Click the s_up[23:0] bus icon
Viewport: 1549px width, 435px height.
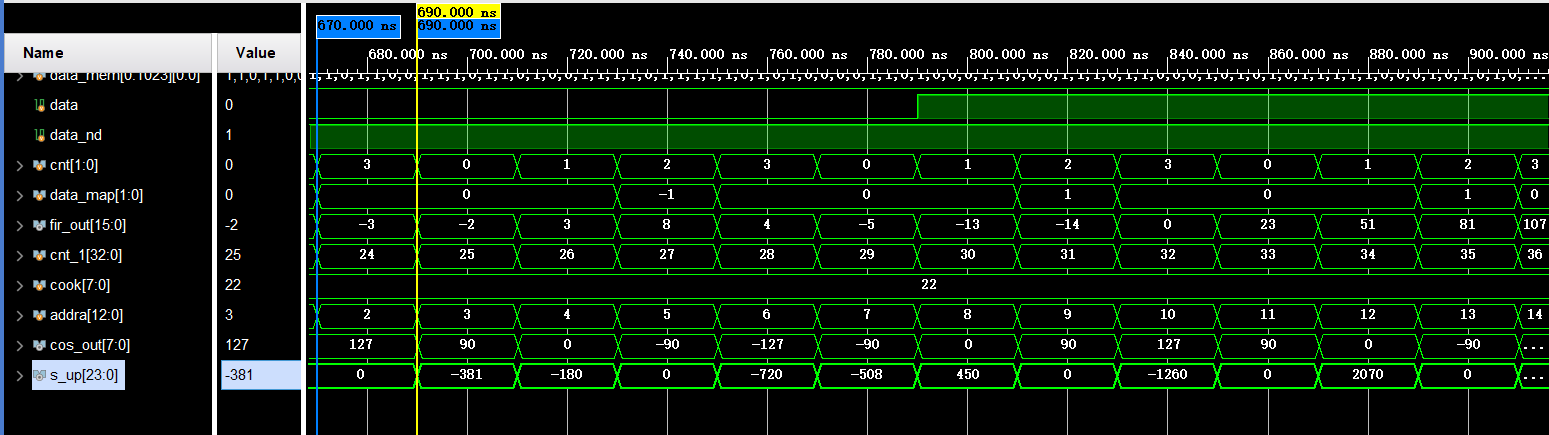point(39,375)
